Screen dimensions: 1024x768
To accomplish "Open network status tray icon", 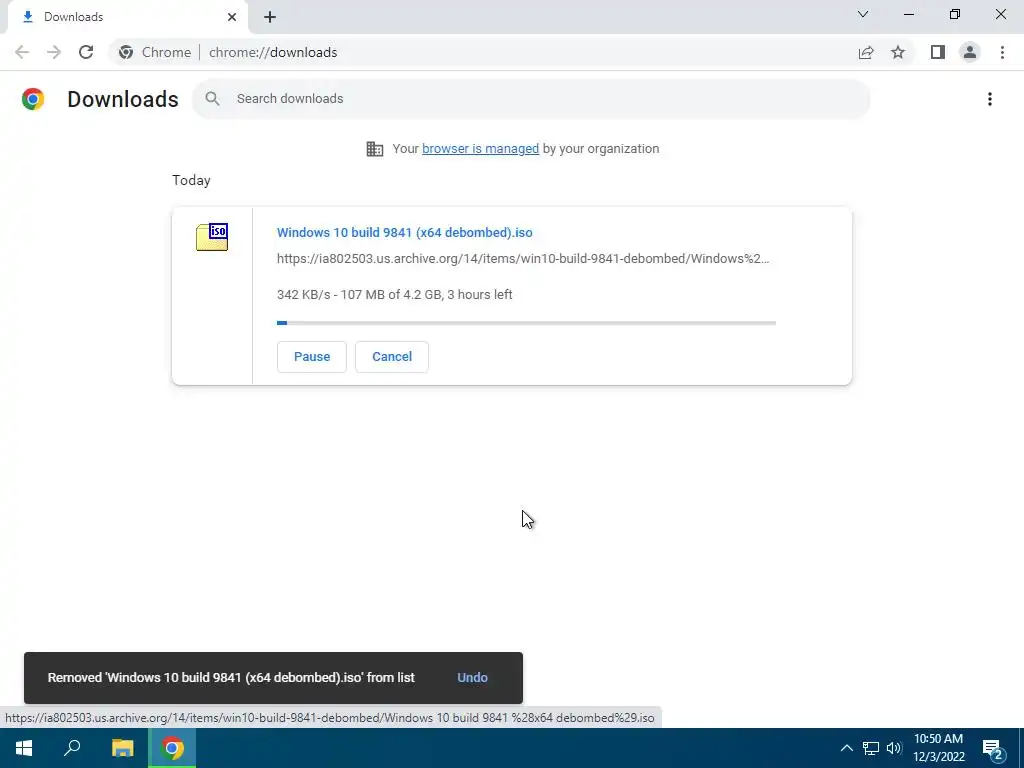I will click(x=871, y=748).
